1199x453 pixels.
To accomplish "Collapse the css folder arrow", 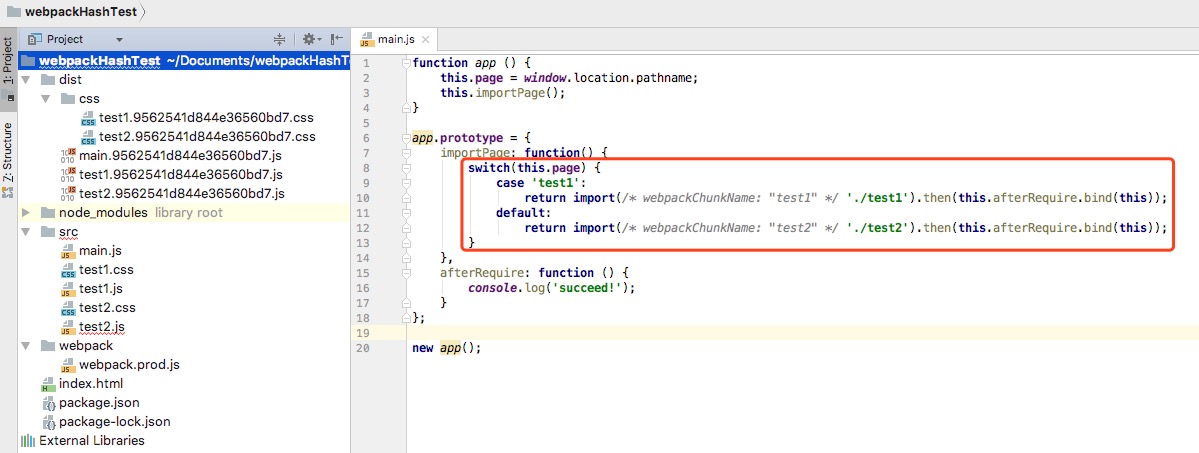I will [46, 99].
